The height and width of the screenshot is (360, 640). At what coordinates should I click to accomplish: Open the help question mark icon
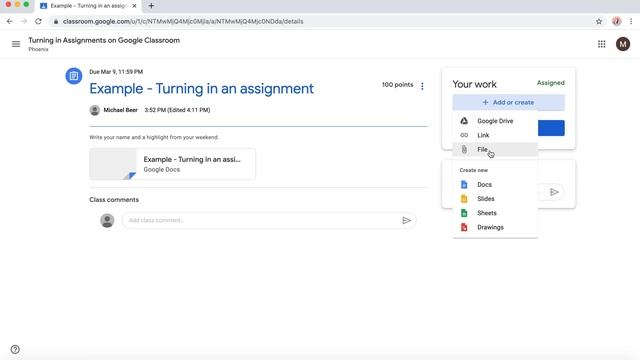click(15, 349)
